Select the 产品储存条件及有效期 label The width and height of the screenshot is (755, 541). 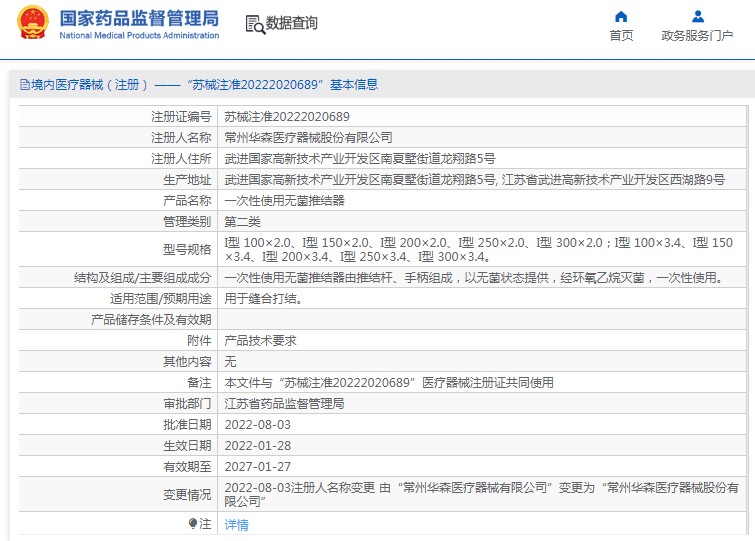151,320
